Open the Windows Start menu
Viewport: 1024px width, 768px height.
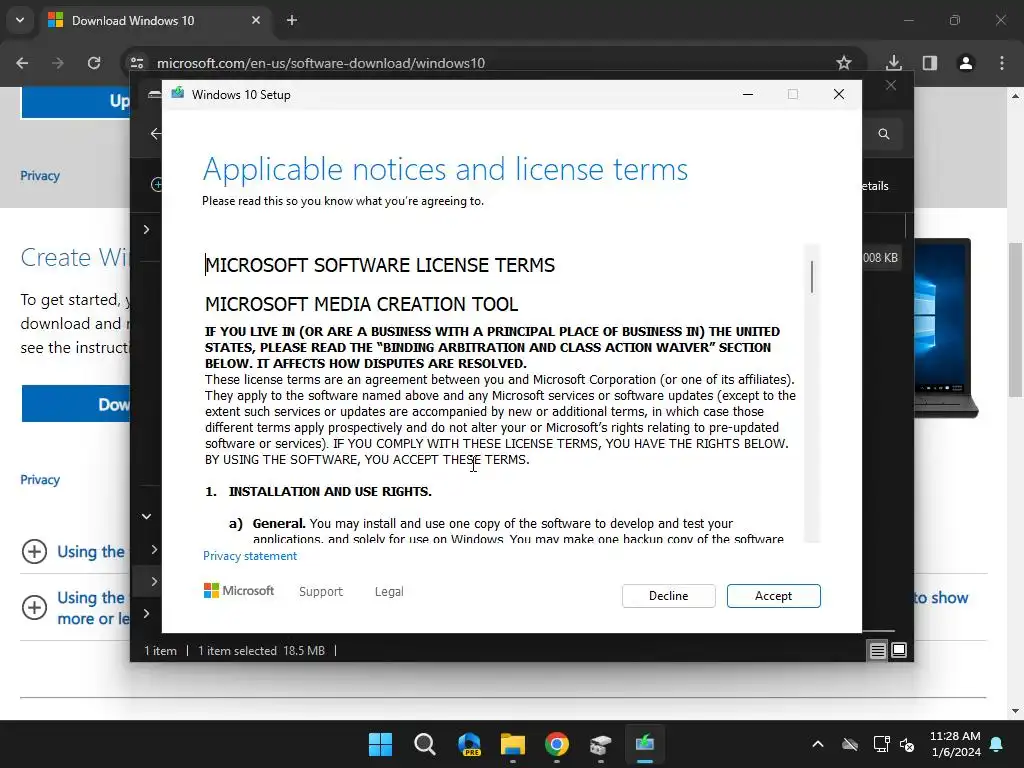coord(380,744)
